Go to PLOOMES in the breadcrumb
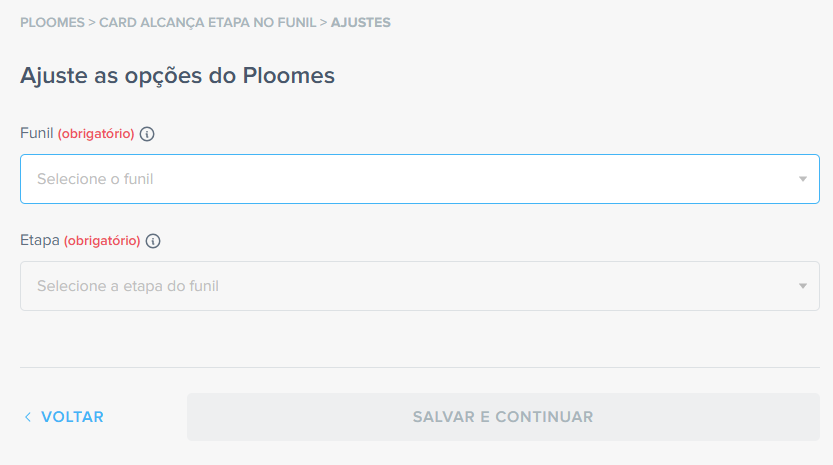The width and height of the screenshot is (833, 465). [52, 22]
